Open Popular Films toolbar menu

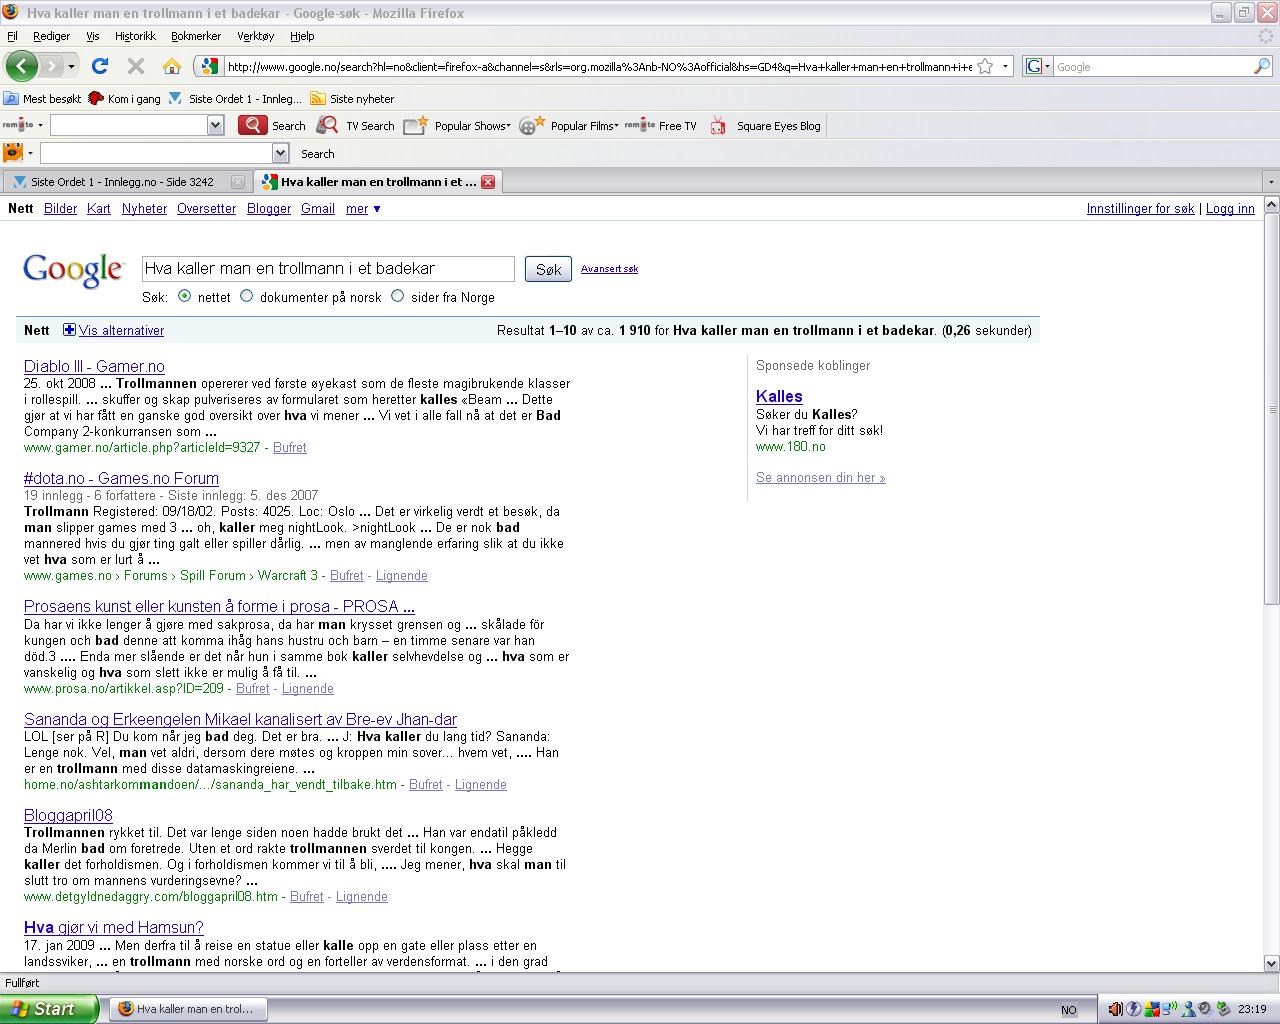point(569,125)
